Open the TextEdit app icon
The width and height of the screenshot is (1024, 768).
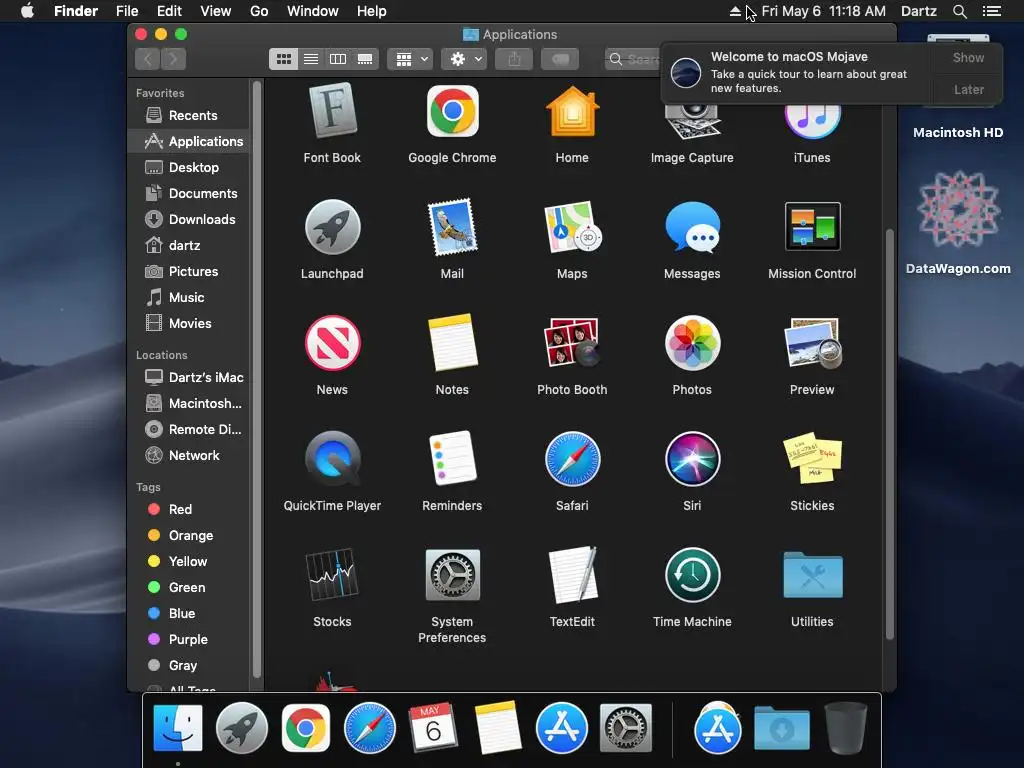click(572, 575)
